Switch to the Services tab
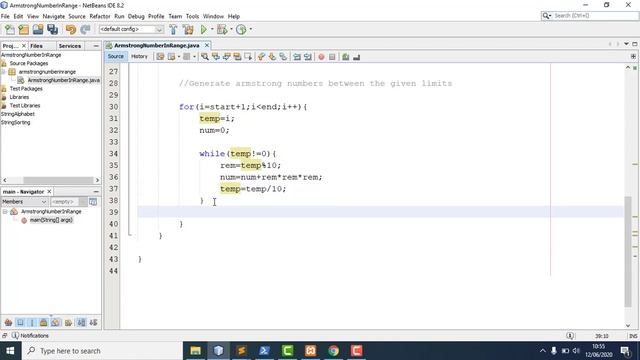This screenshot has height=360, width=640. 70,46
